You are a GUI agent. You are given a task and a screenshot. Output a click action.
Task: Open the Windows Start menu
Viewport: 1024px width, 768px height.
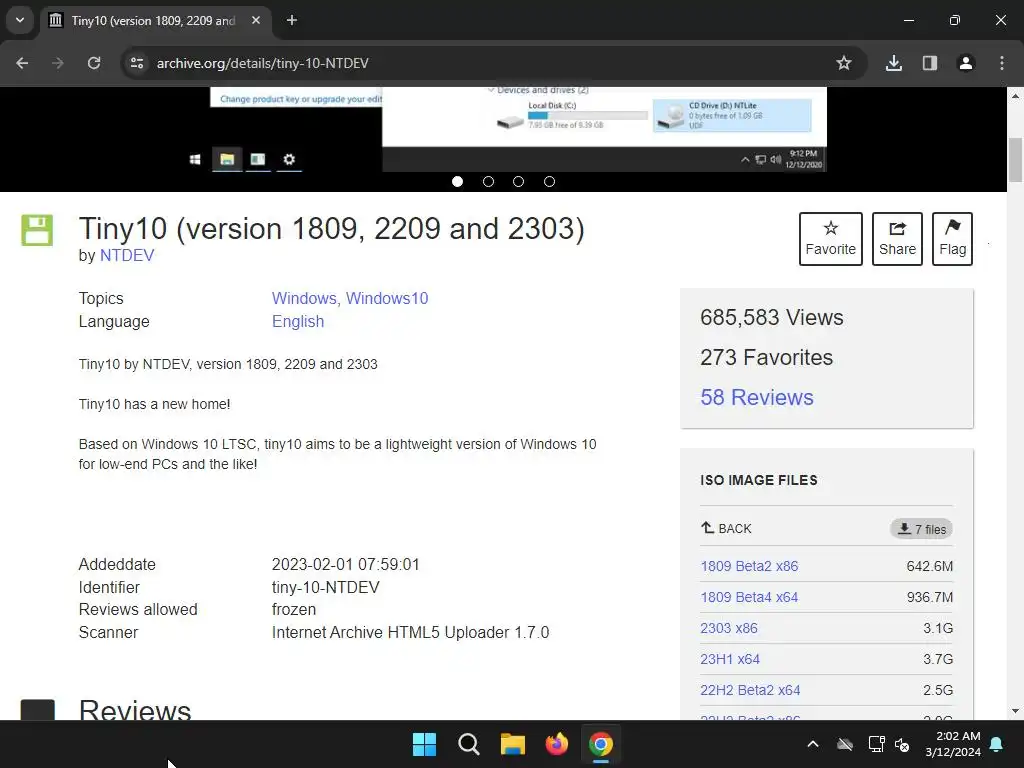pos(424,744)
